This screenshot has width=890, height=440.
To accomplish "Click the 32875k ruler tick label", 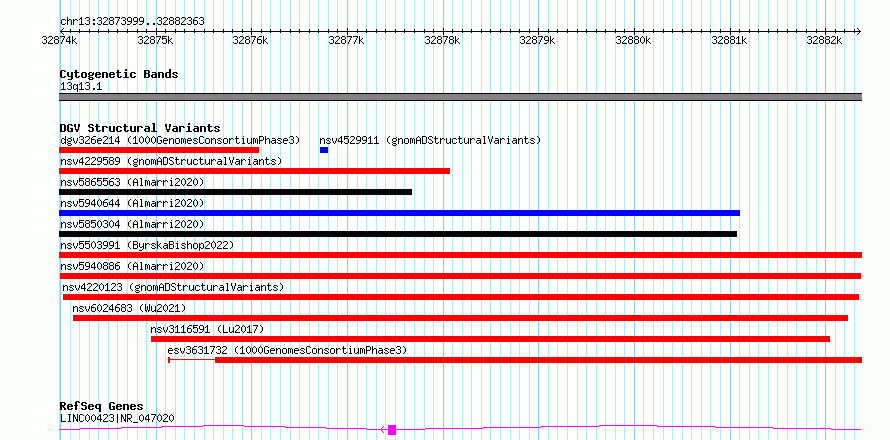I will pyautogui.click(x=156, y=41).
